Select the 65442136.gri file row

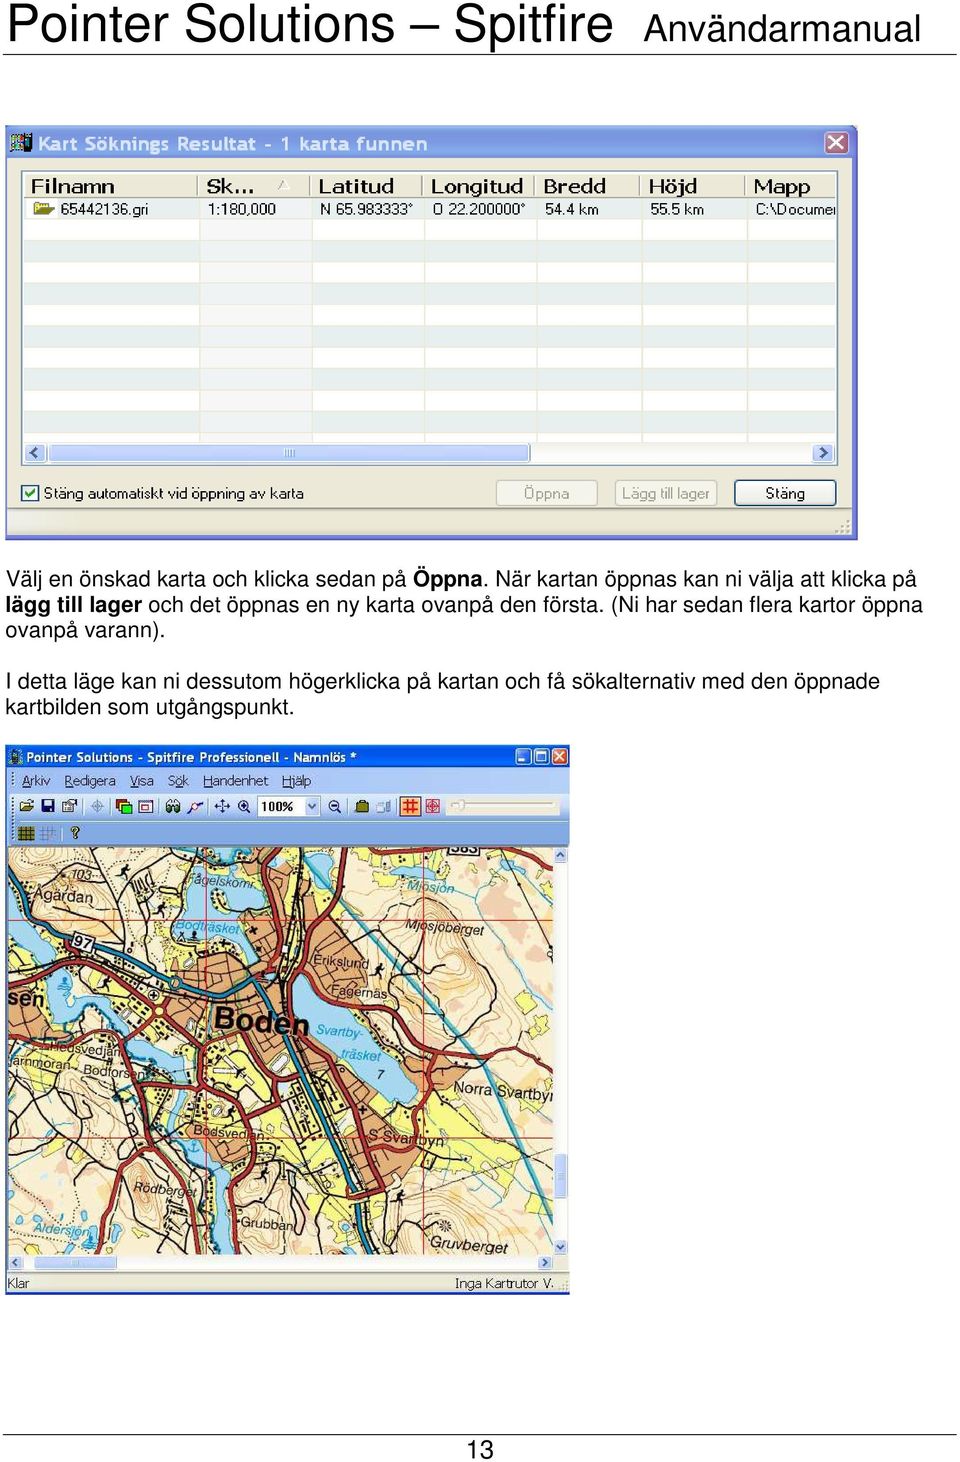(429, 209)
